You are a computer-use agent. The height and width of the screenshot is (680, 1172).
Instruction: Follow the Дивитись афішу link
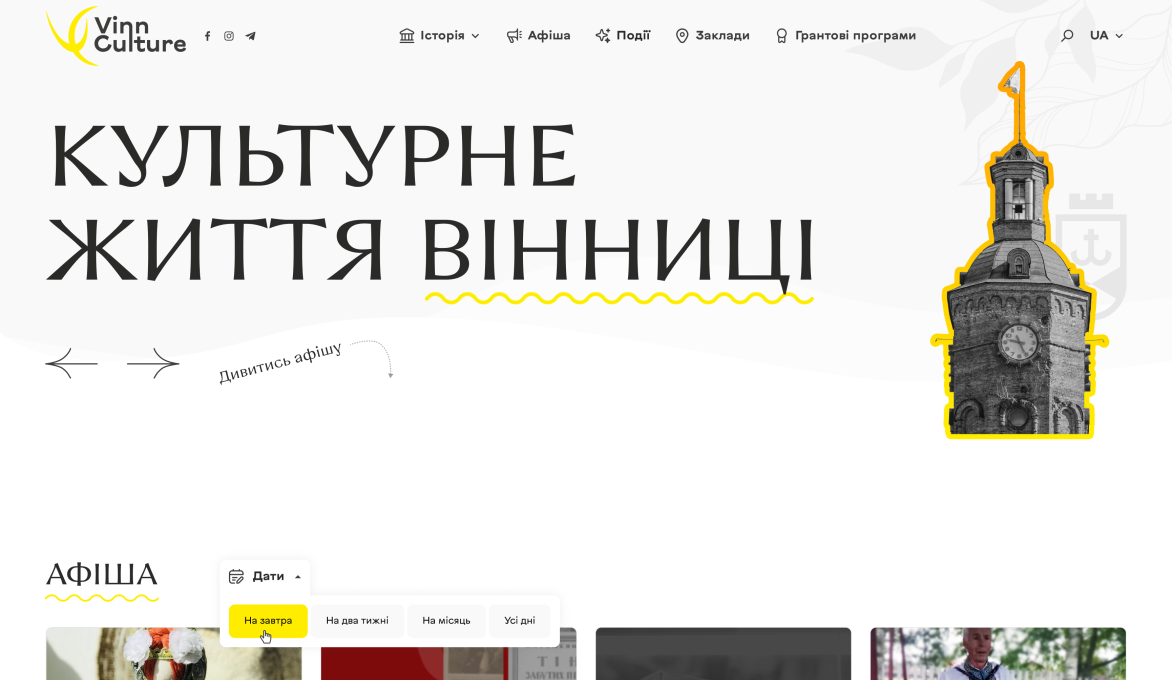280,362
